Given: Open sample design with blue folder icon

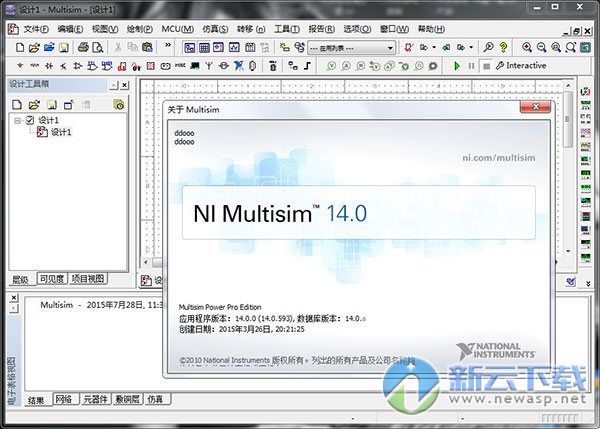Looking at the screenshot, I should (49, 47).
